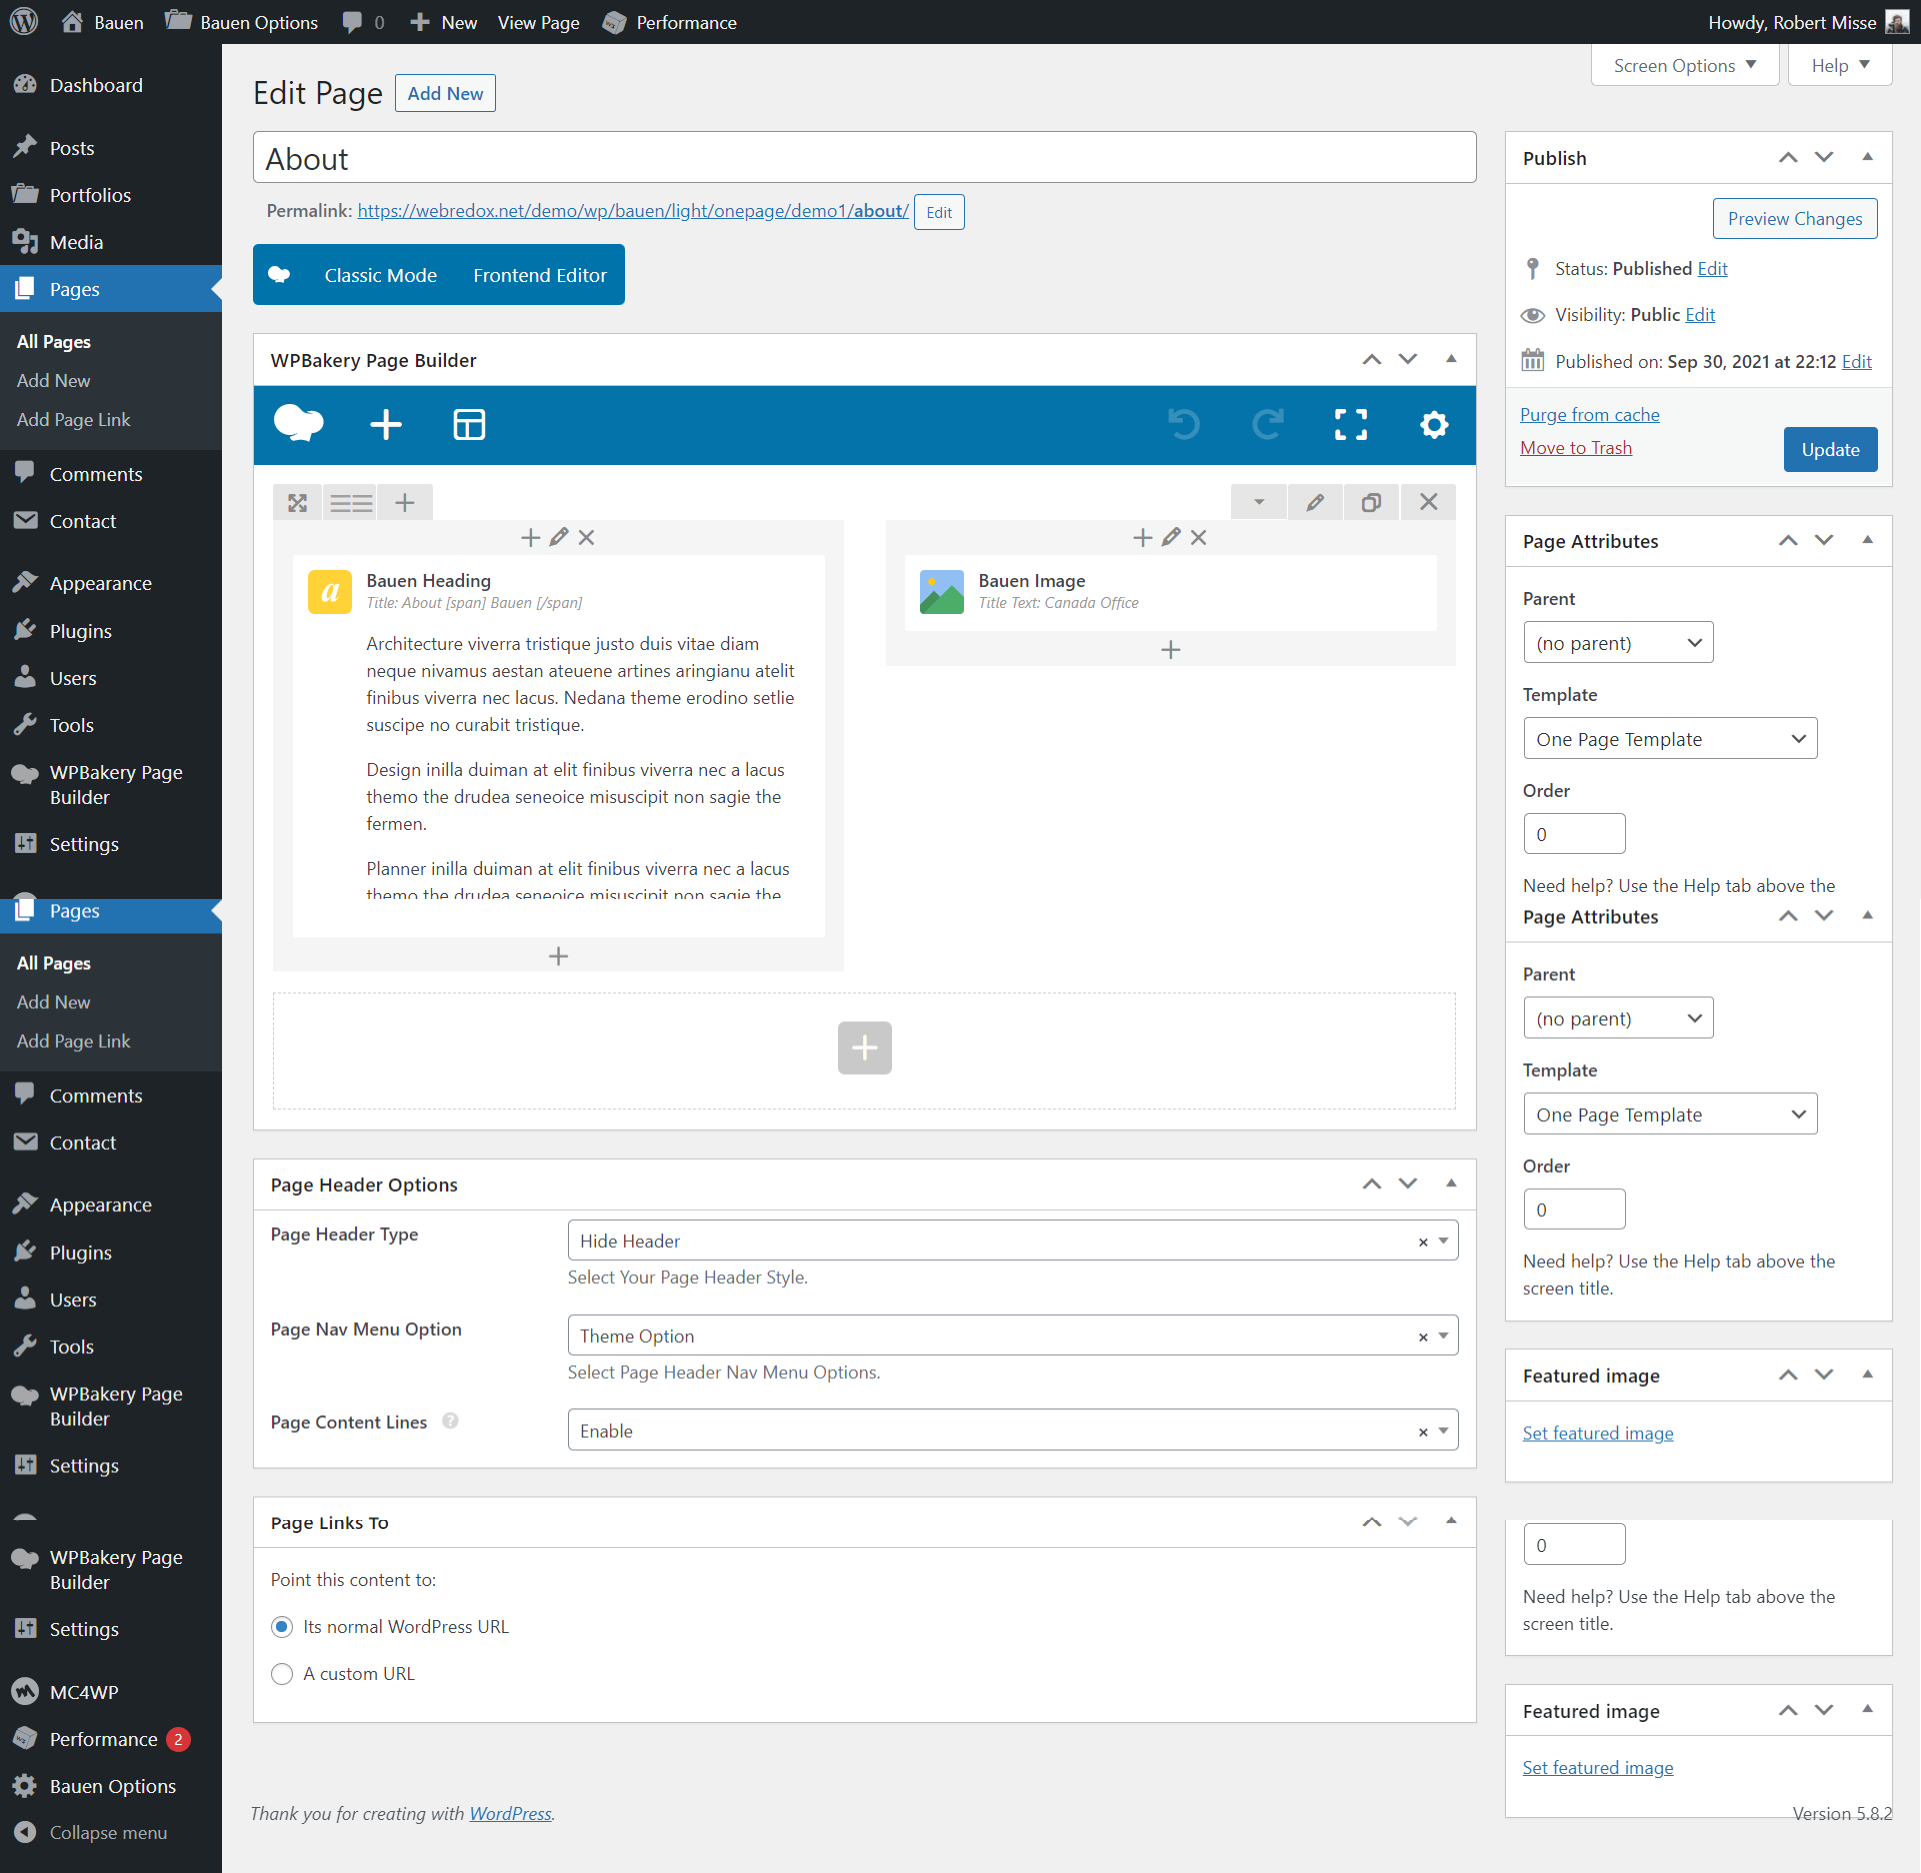Image resolution: width=1921 pixels, height=1873 pixels.
Task: Prepend element to the Bauen Image column
Action: 1143,537
